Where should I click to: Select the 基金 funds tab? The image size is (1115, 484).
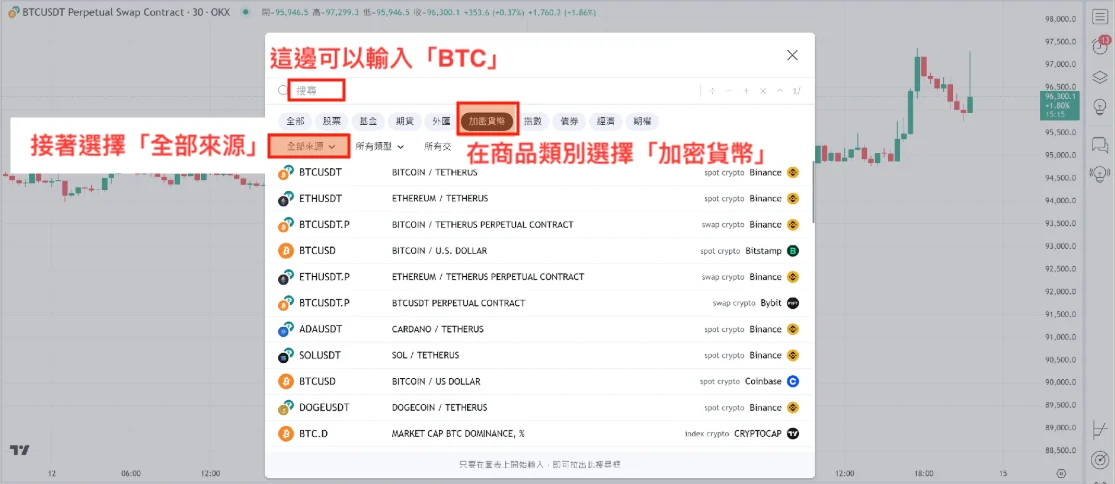pos(369,122)
